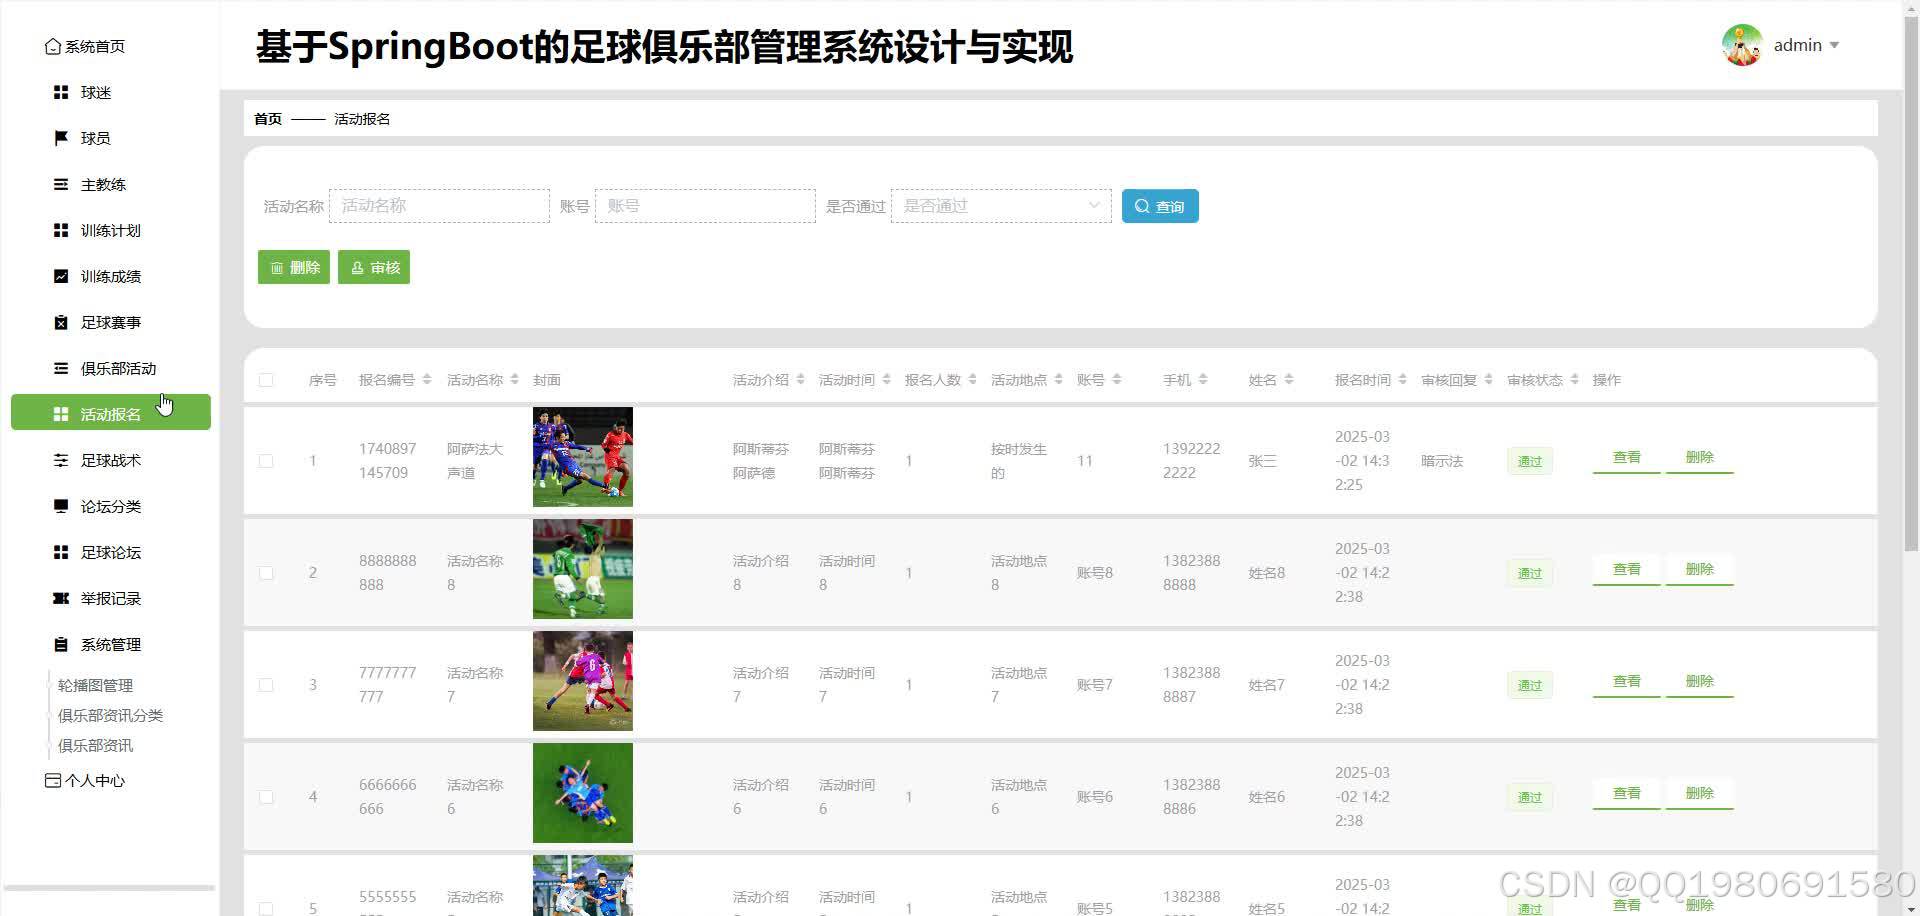The image size is (1920, 916).
Task: Click the home icon beside 系统首页
Action: pos(53,47)
